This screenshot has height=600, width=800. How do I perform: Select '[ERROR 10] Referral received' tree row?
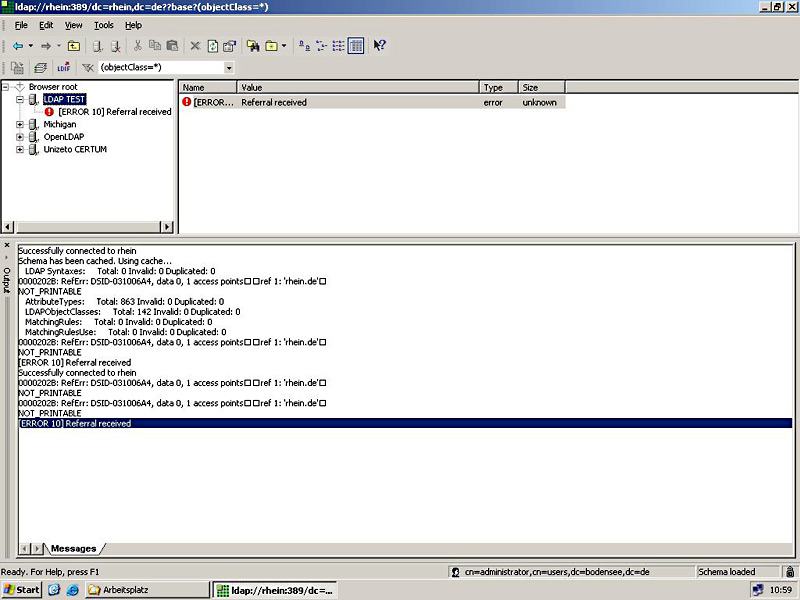tap(115, 112)
